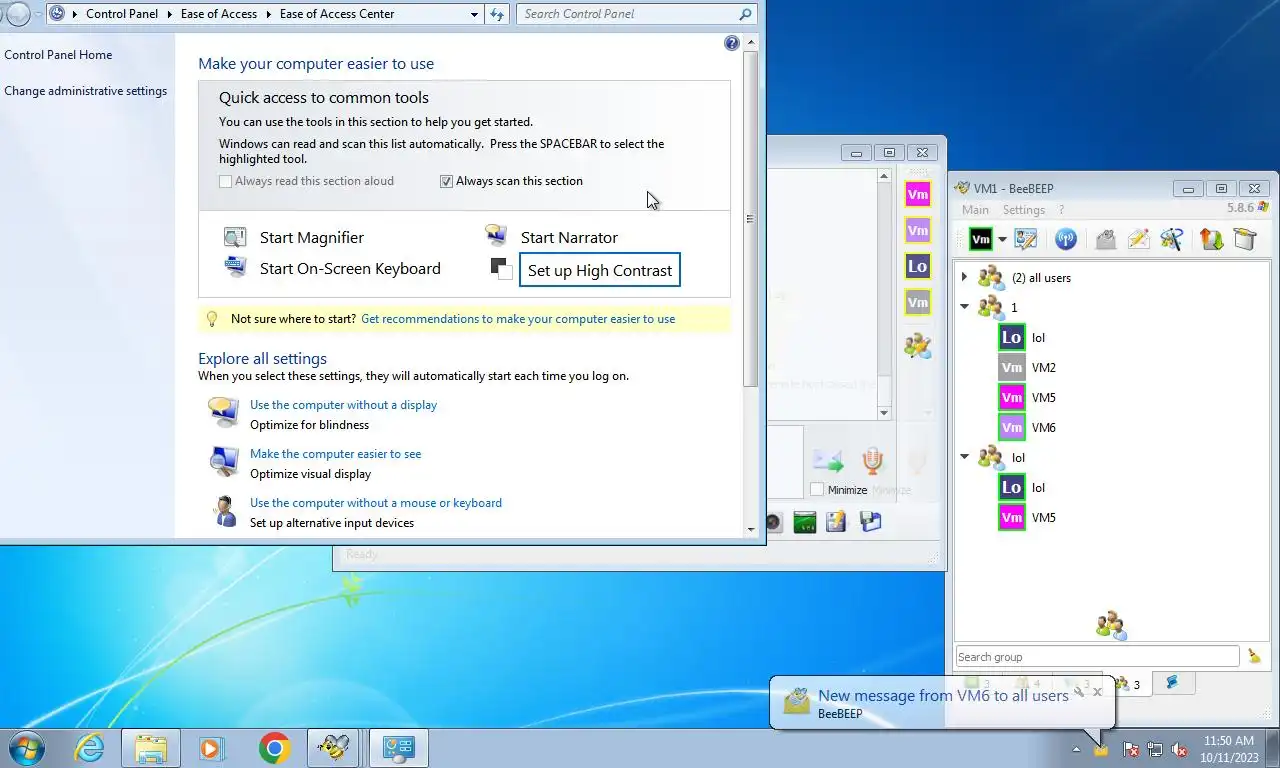Click the Start Narrator icon

(496, 236)
